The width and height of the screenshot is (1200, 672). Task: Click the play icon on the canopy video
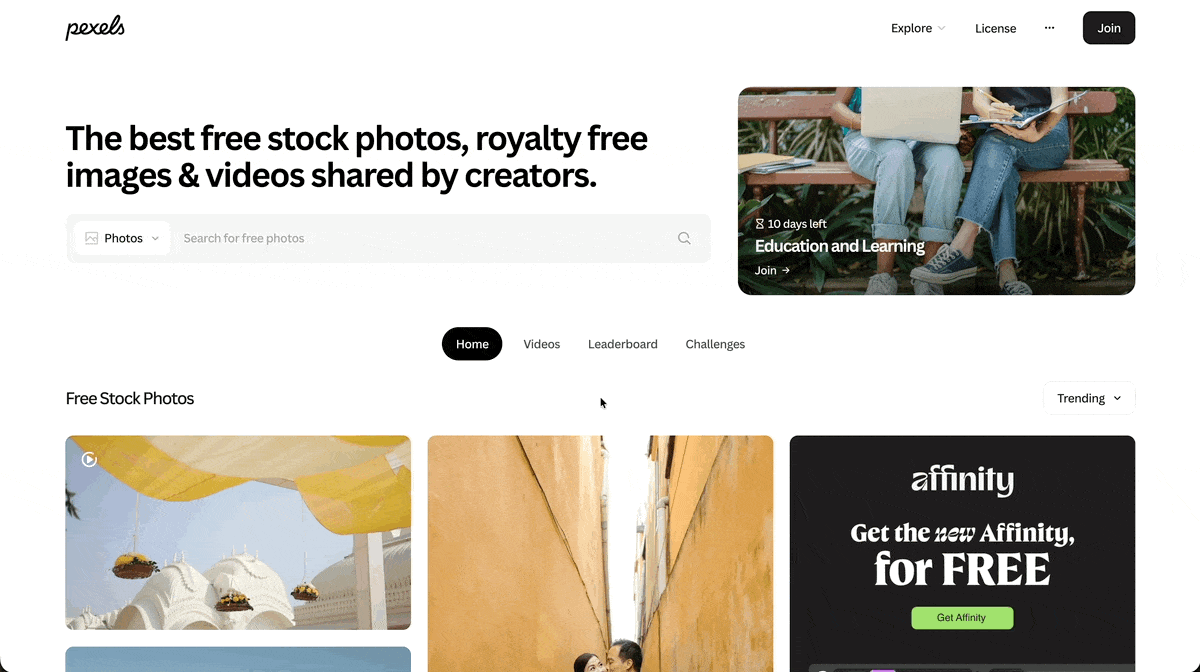tap(89, 459)
